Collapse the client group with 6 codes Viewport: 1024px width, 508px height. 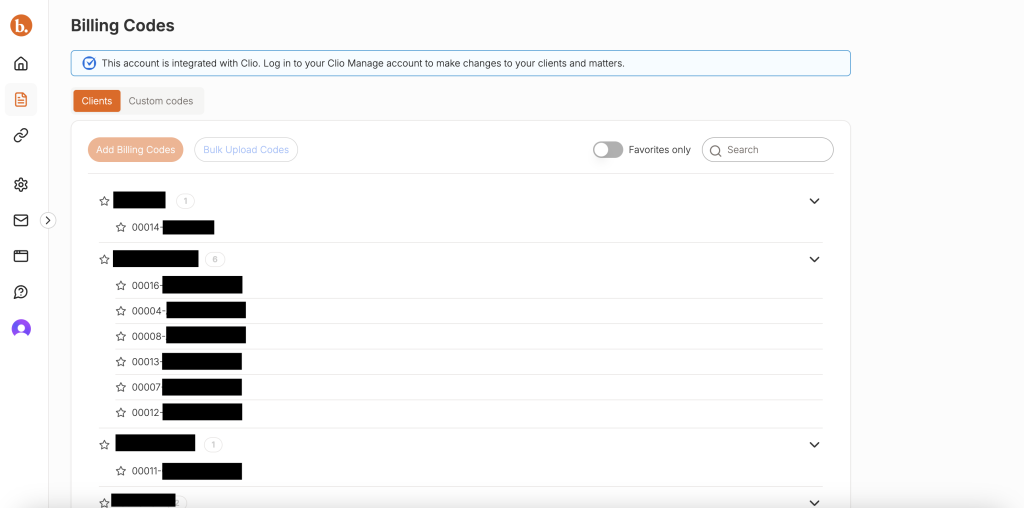tap(814, 259)
